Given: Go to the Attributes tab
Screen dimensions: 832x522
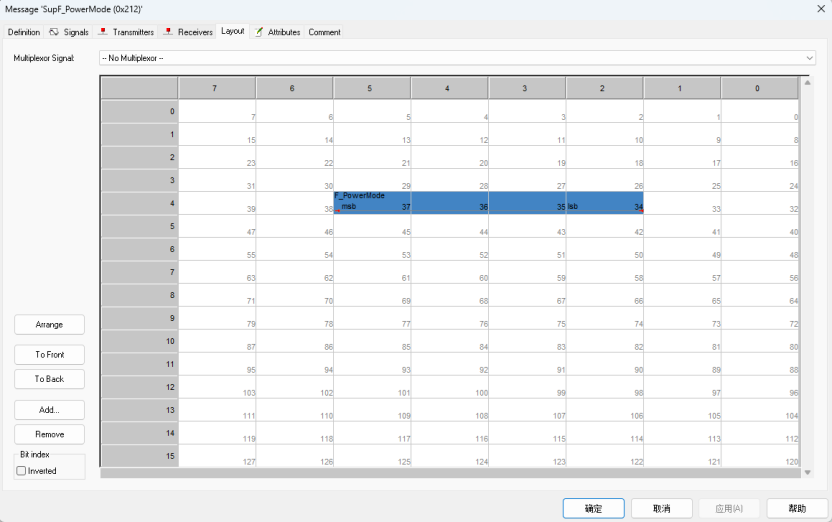Looking at the screenshot, I should pyautogui.click(x=278, y=32).
